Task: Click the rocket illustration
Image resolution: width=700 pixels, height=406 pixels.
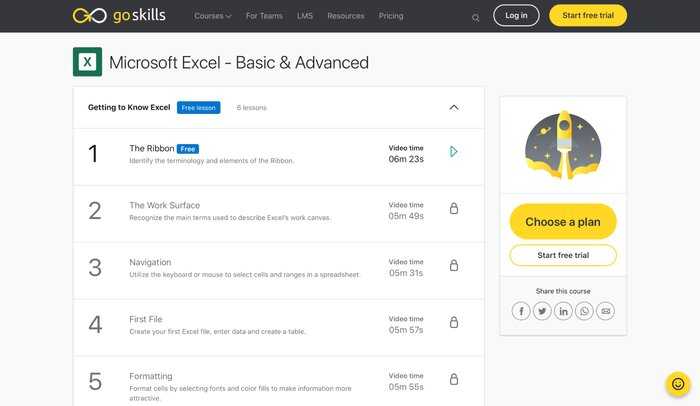Action: click(563, 145)
